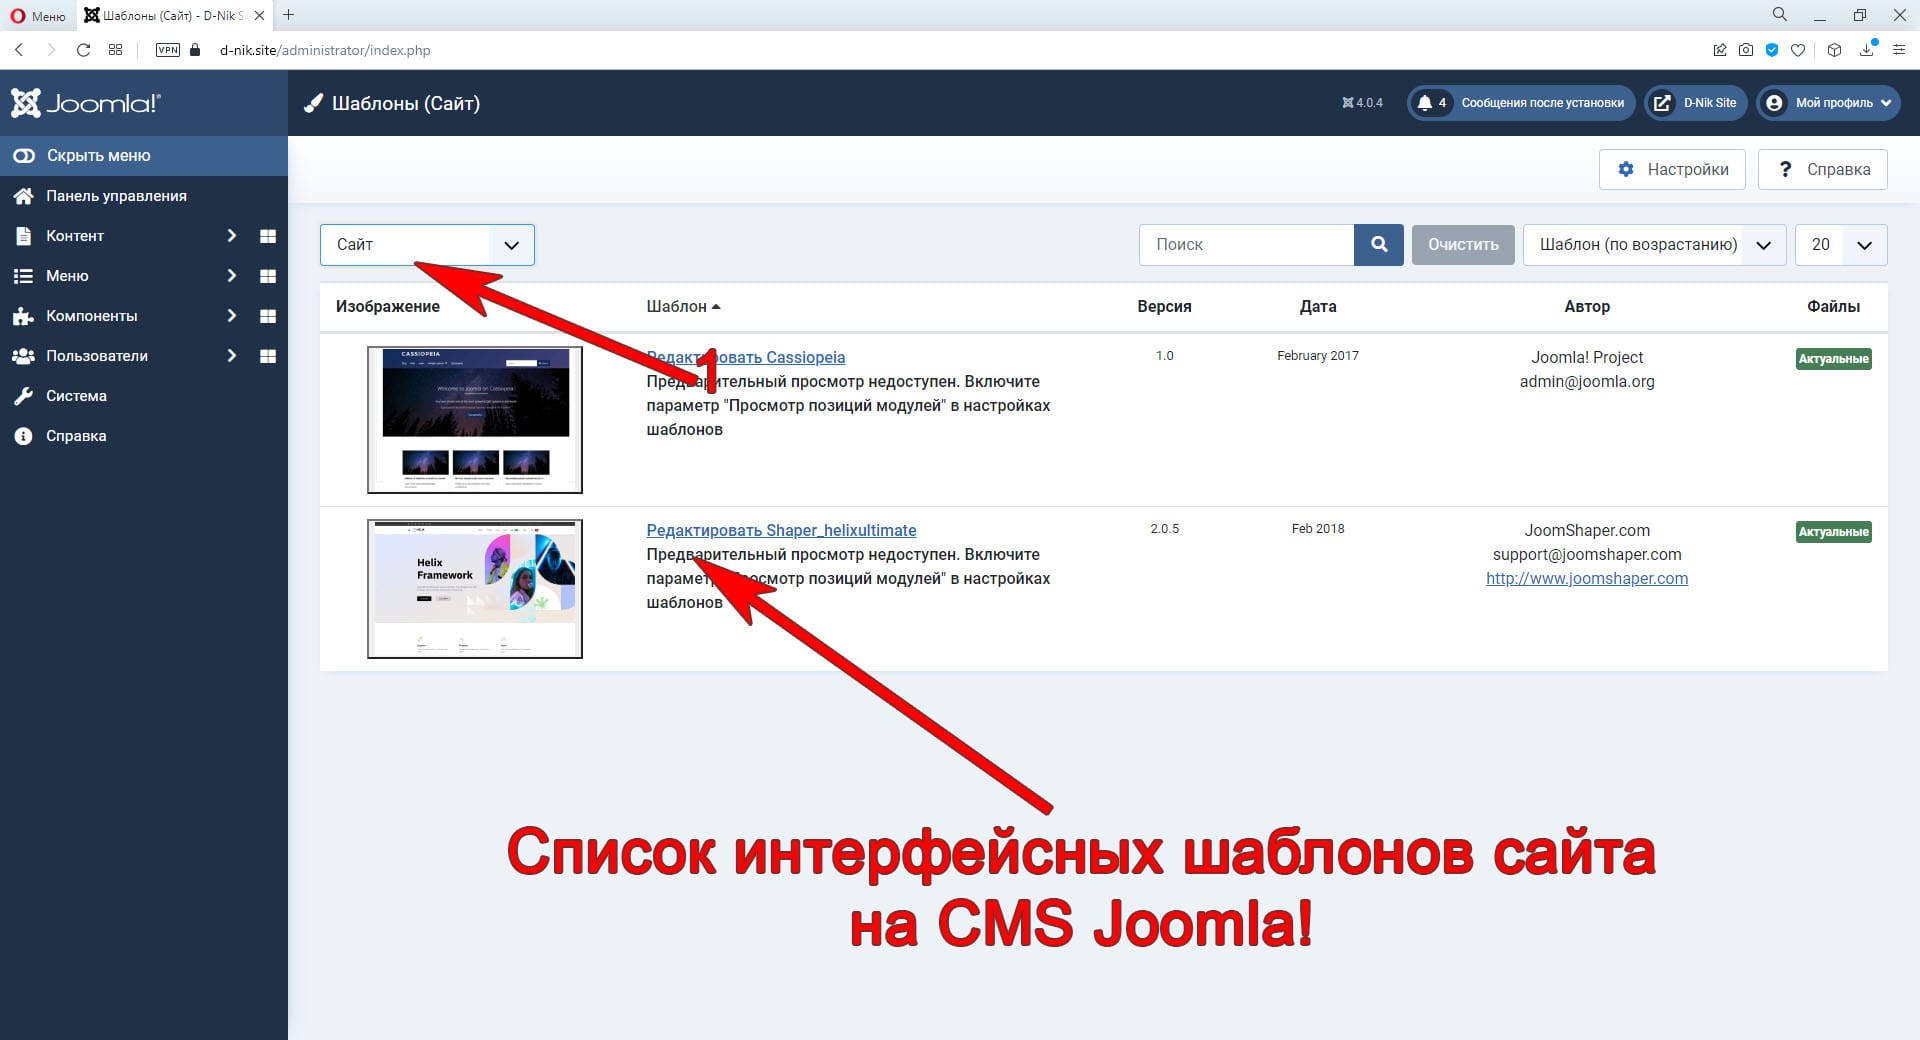This screenshot has width=1920, height=1040.
Task: Open the Шаблон (по возрастанию) sort dropdown
Action: coord(1654,245)
